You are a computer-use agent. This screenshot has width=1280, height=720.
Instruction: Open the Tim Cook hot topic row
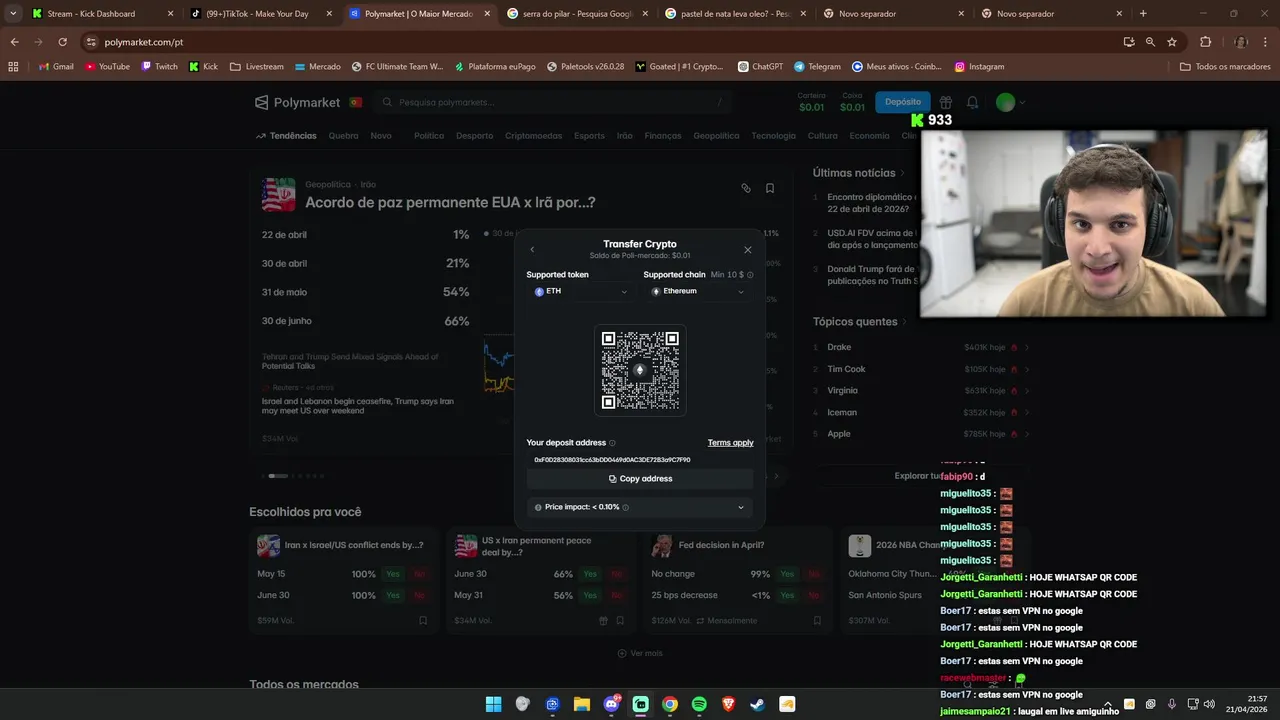point(921,369)
